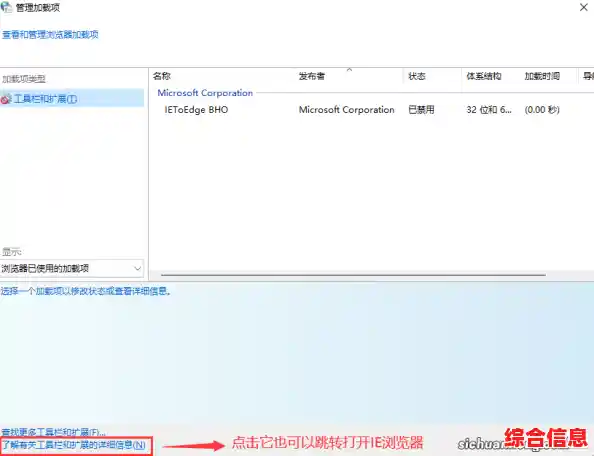Viewport: 594px width, 456px height.
Task: Click the 选择一个加载项以修改状态或查看详细信息 text
Action: 86,291
